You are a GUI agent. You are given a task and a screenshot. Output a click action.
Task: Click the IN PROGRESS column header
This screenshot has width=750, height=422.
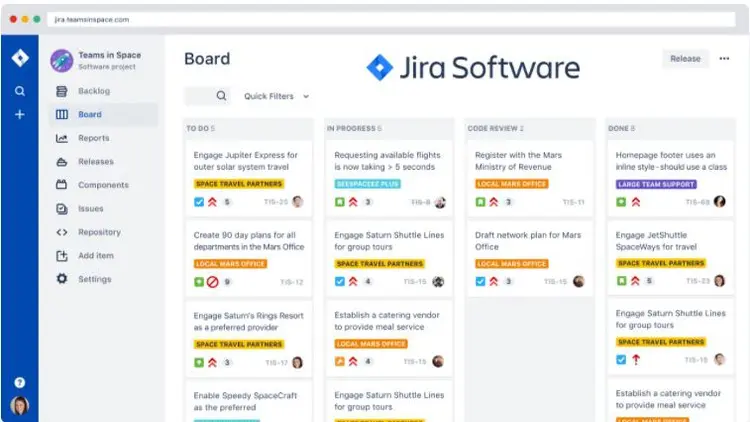354,128
